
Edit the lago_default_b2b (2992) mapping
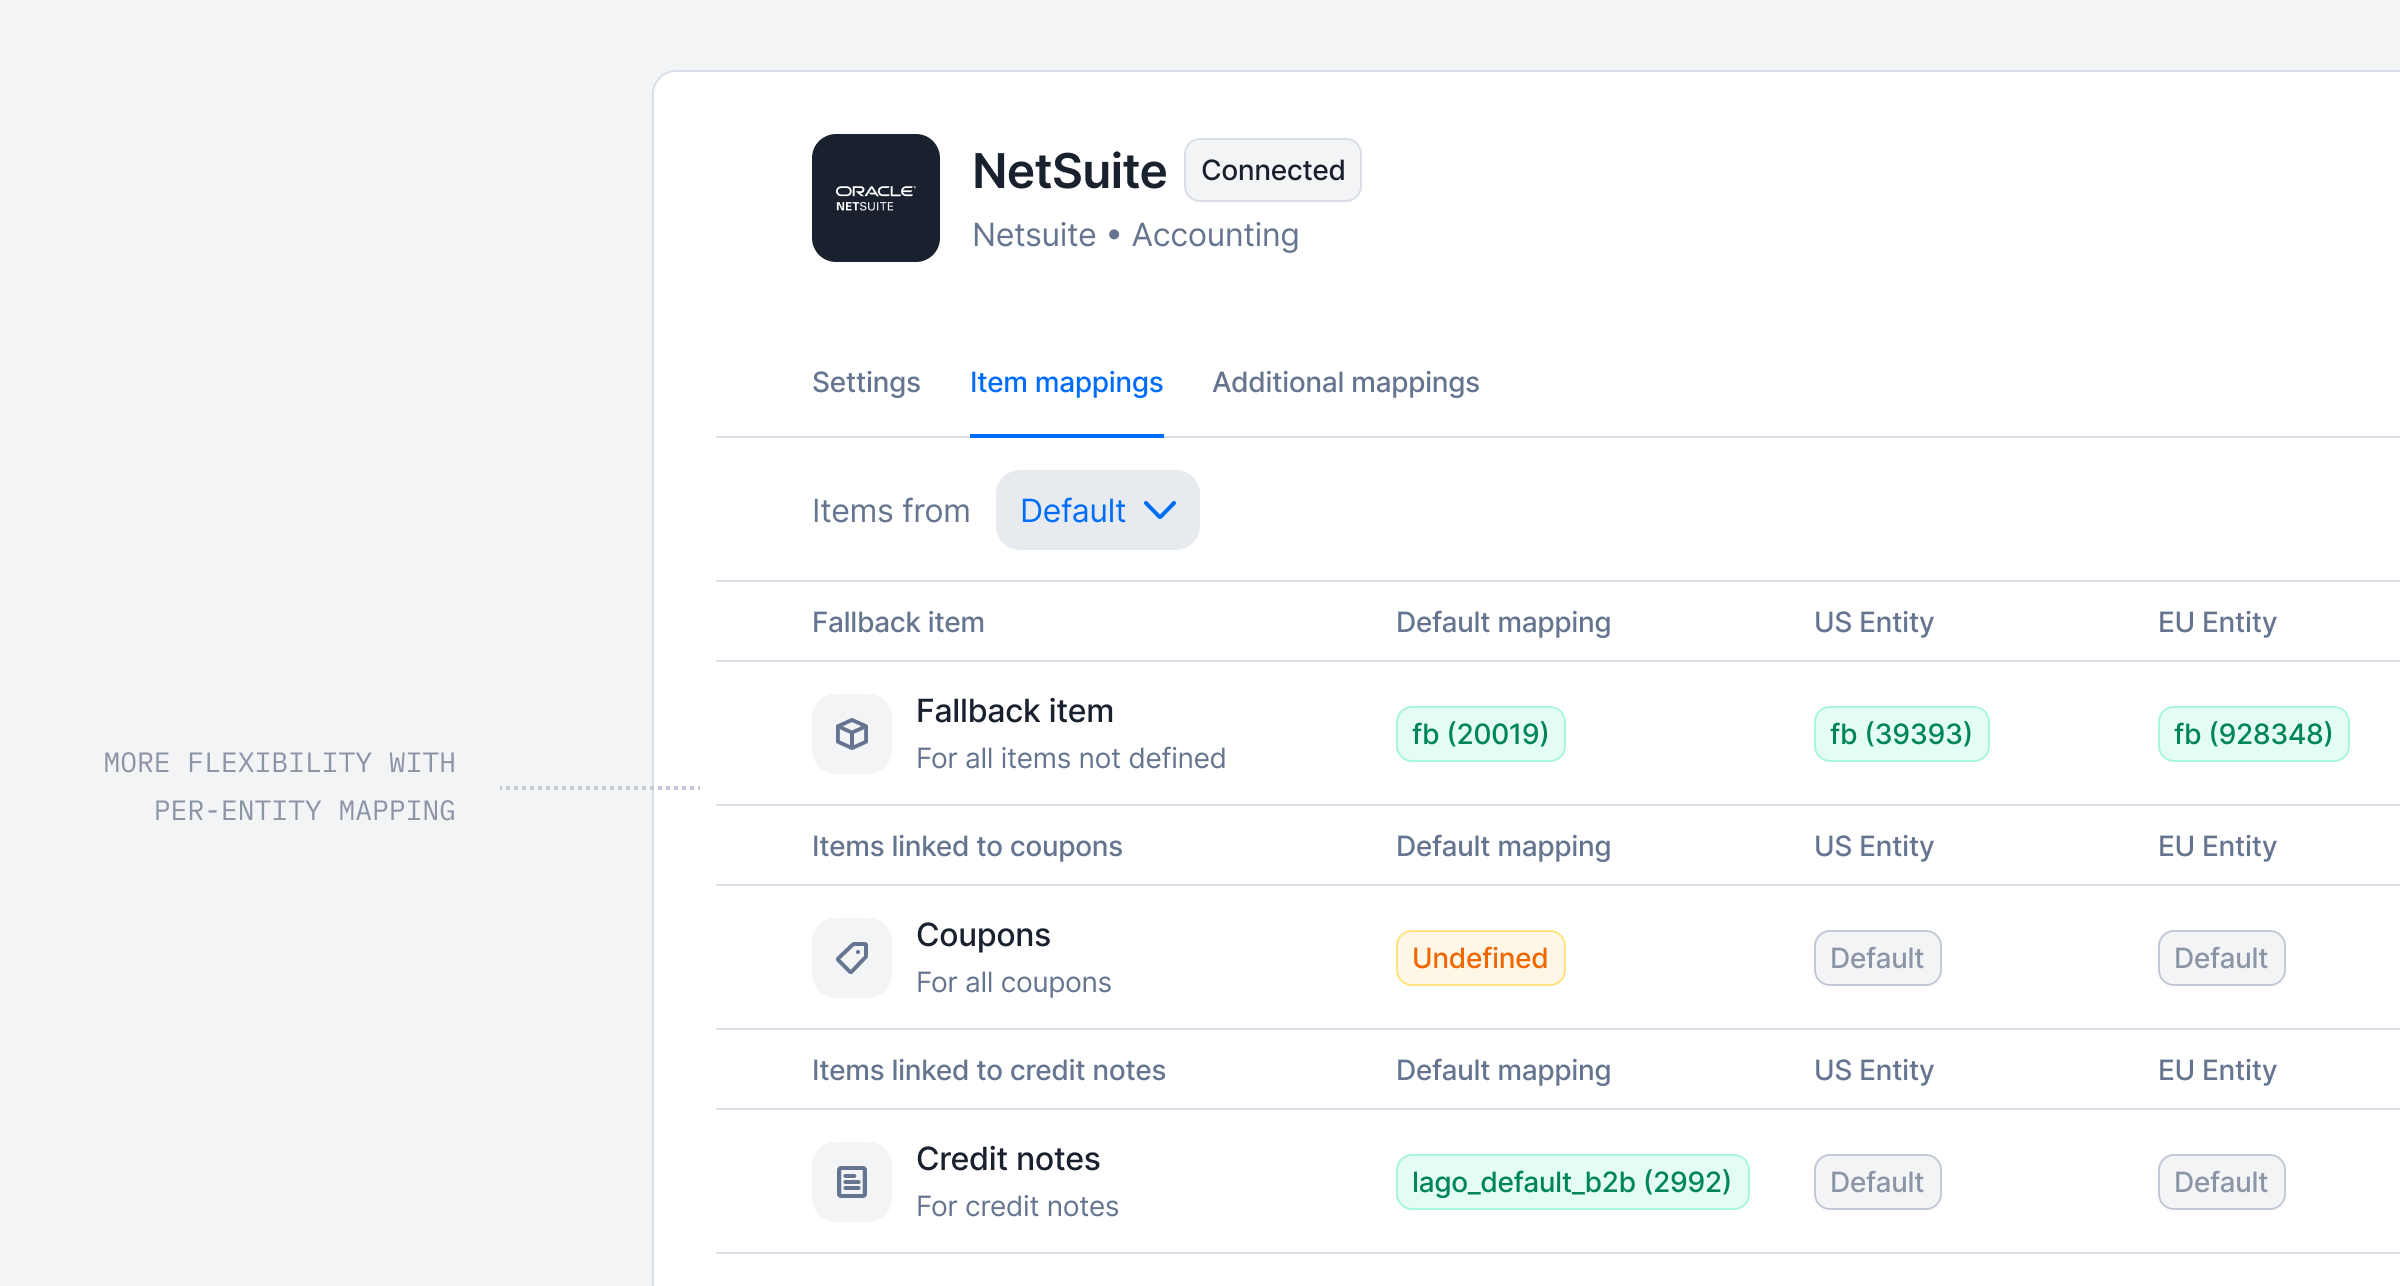tap(1572, 1182)
